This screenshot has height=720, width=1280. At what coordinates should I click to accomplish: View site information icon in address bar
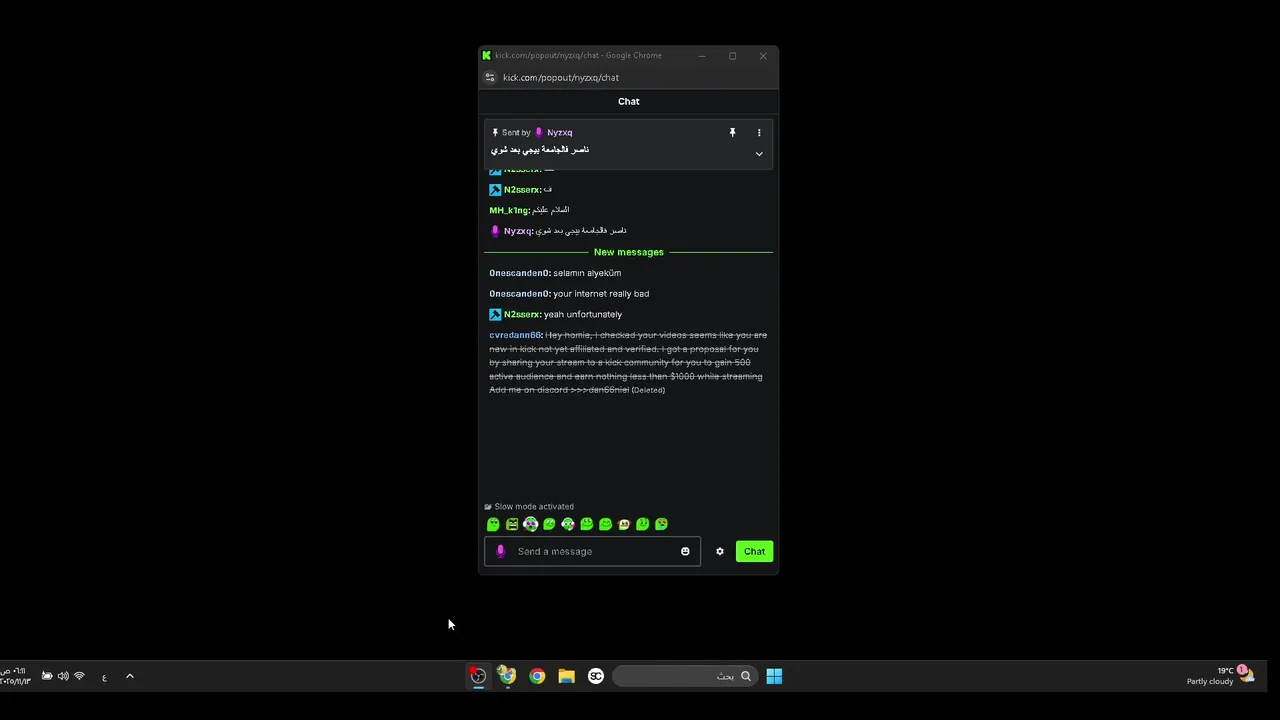tap(490, 77)
